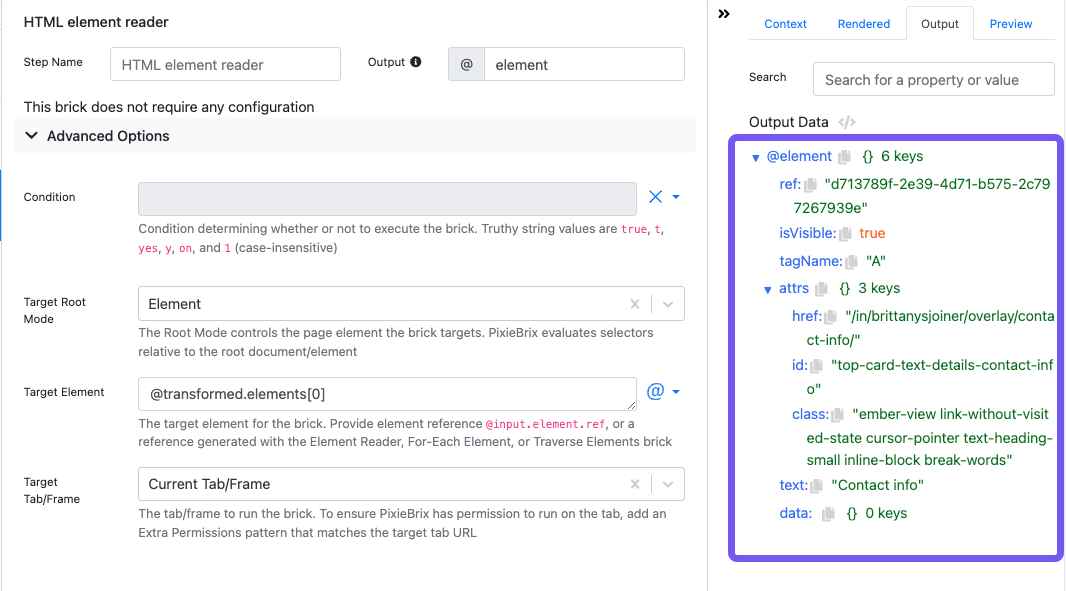Collapse the Advanced Options section

click(32, 136)
